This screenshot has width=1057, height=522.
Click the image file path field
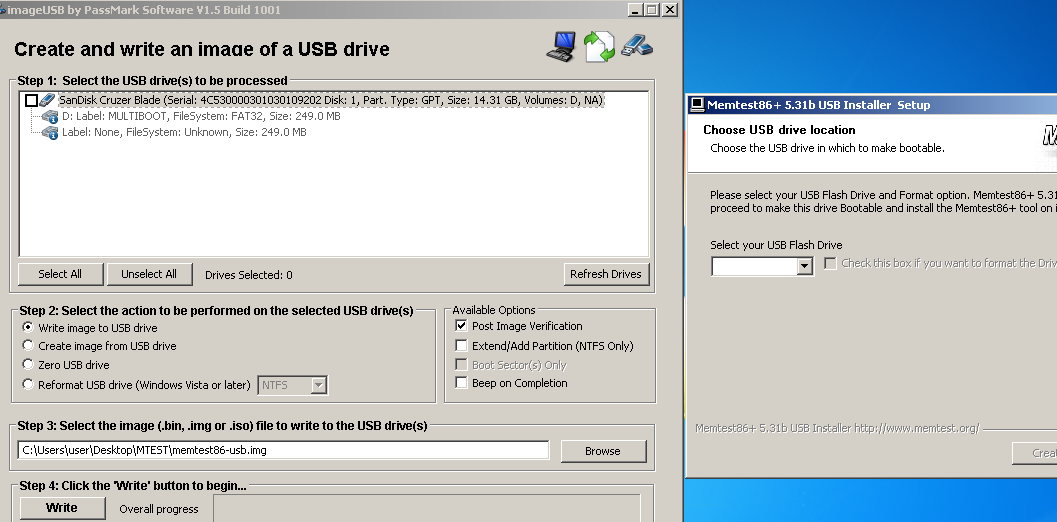click(283, 451)
